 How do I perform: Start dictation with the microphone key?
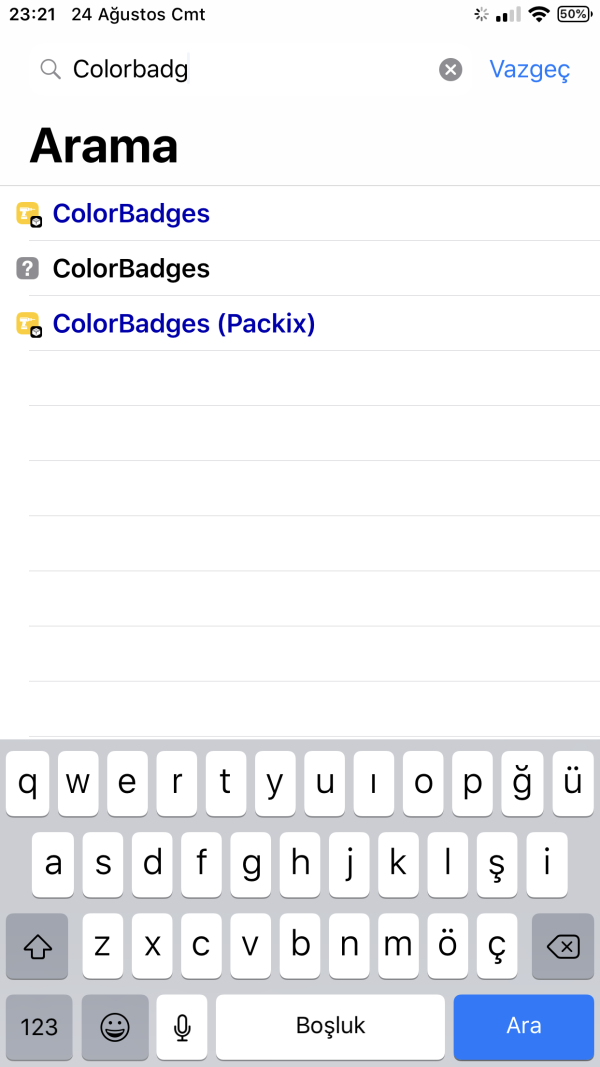pos(182,1026)
